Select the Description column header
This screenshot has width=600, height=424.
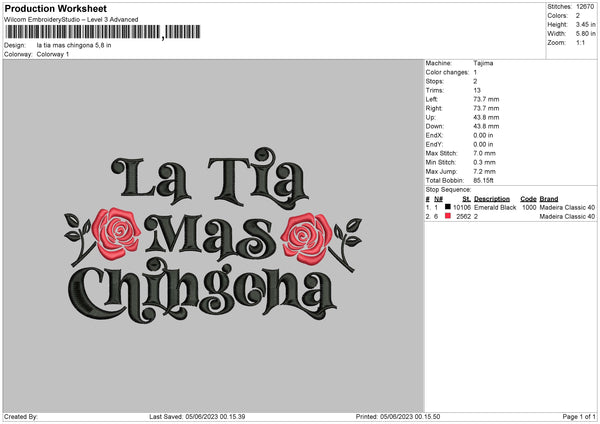point(492,199)
